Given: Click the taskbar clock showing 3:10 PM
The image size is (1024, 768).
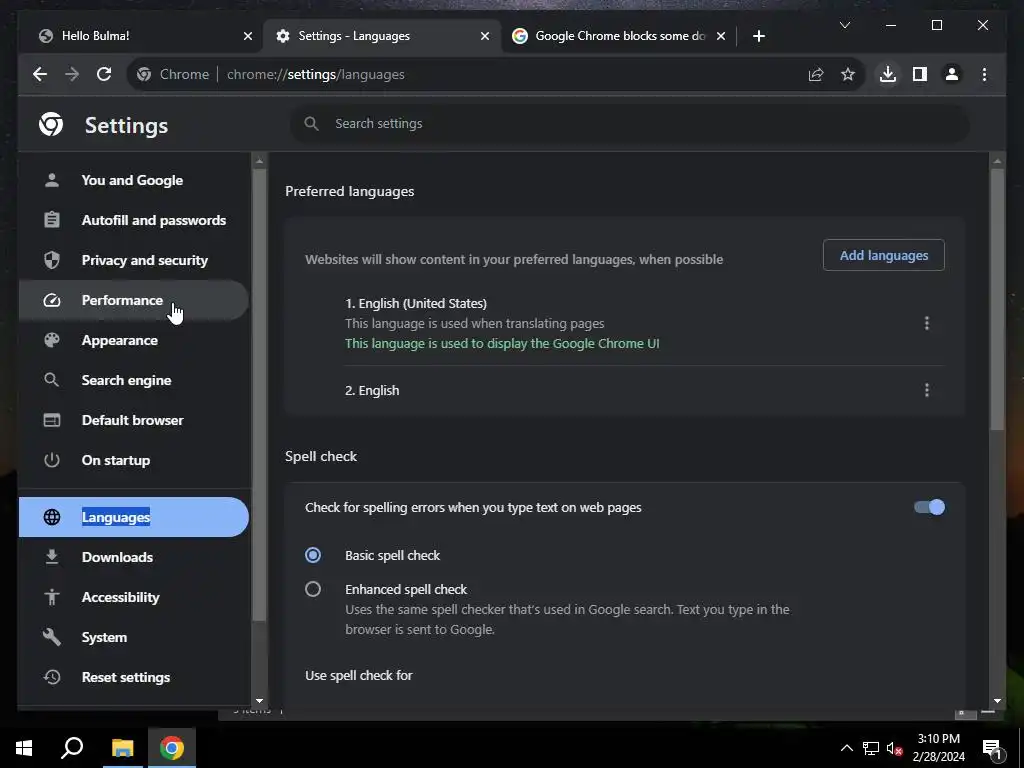Looking at the screenshot, I should (x=938, y=748).
